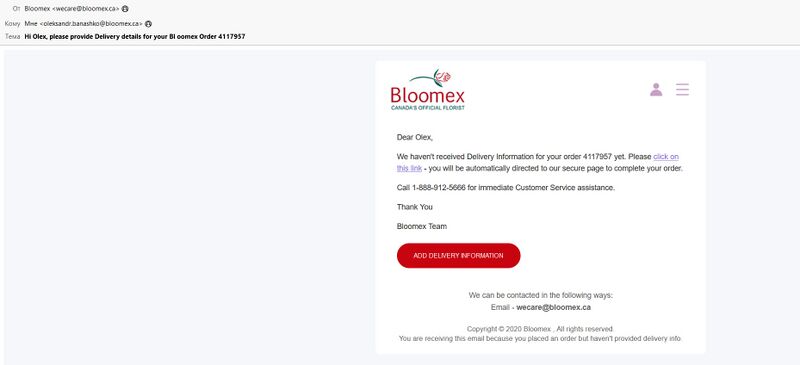Click the Copyright 2020 Bloomex footer text
The height and width of the screenshot is (365, 800).
[540, 329]
